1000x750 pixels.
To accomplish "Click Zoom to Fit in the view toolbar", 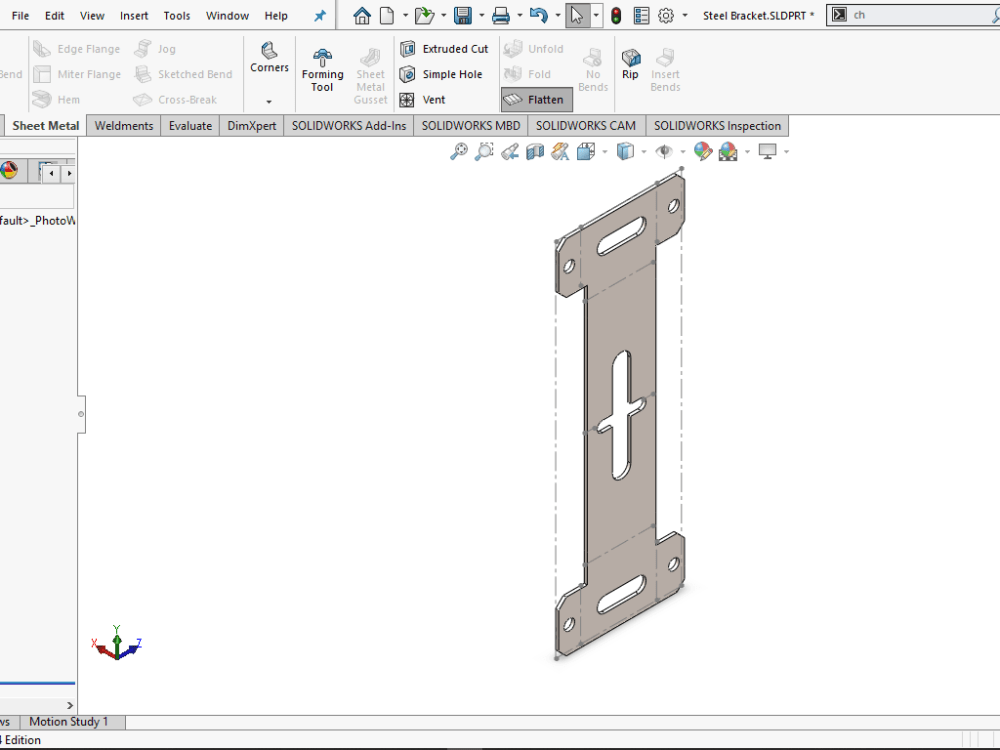I will [x=459, y=151].
